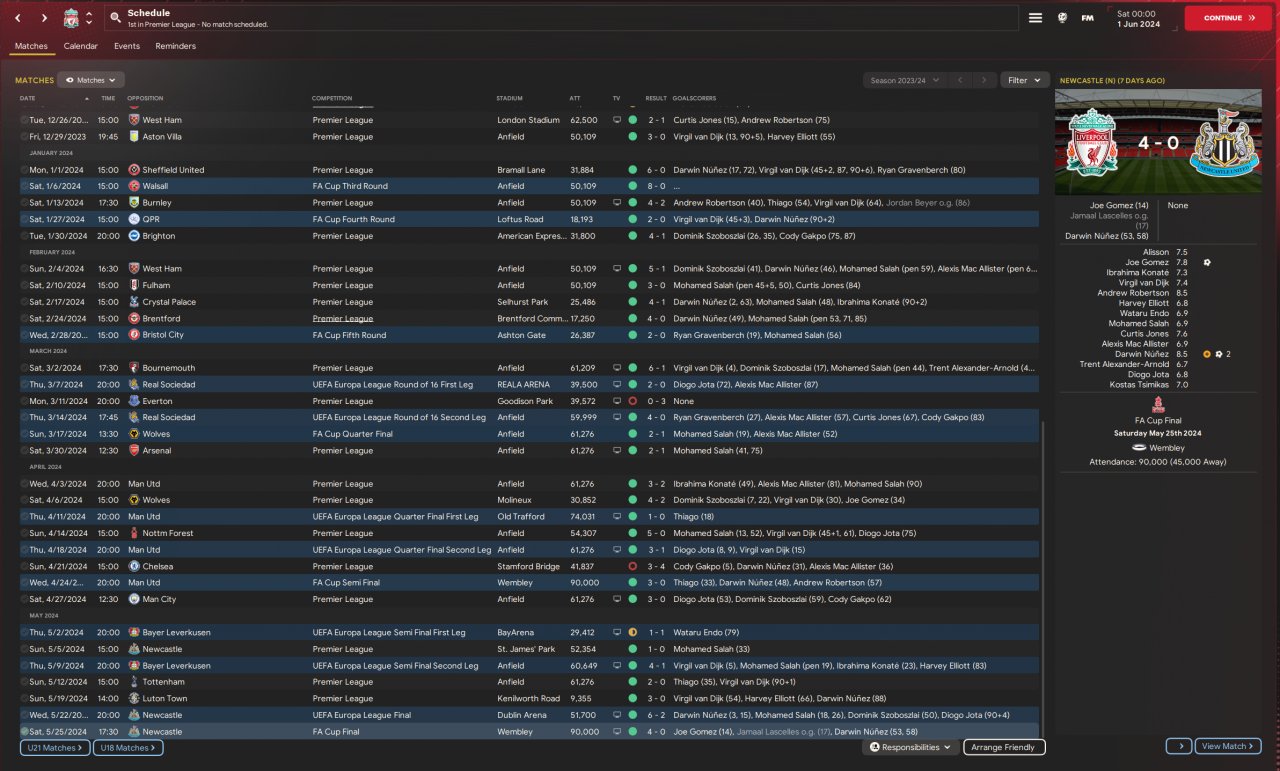Tick the selection circle for the QPR match
The image size is (1280, 771).
tap(24, 219)
